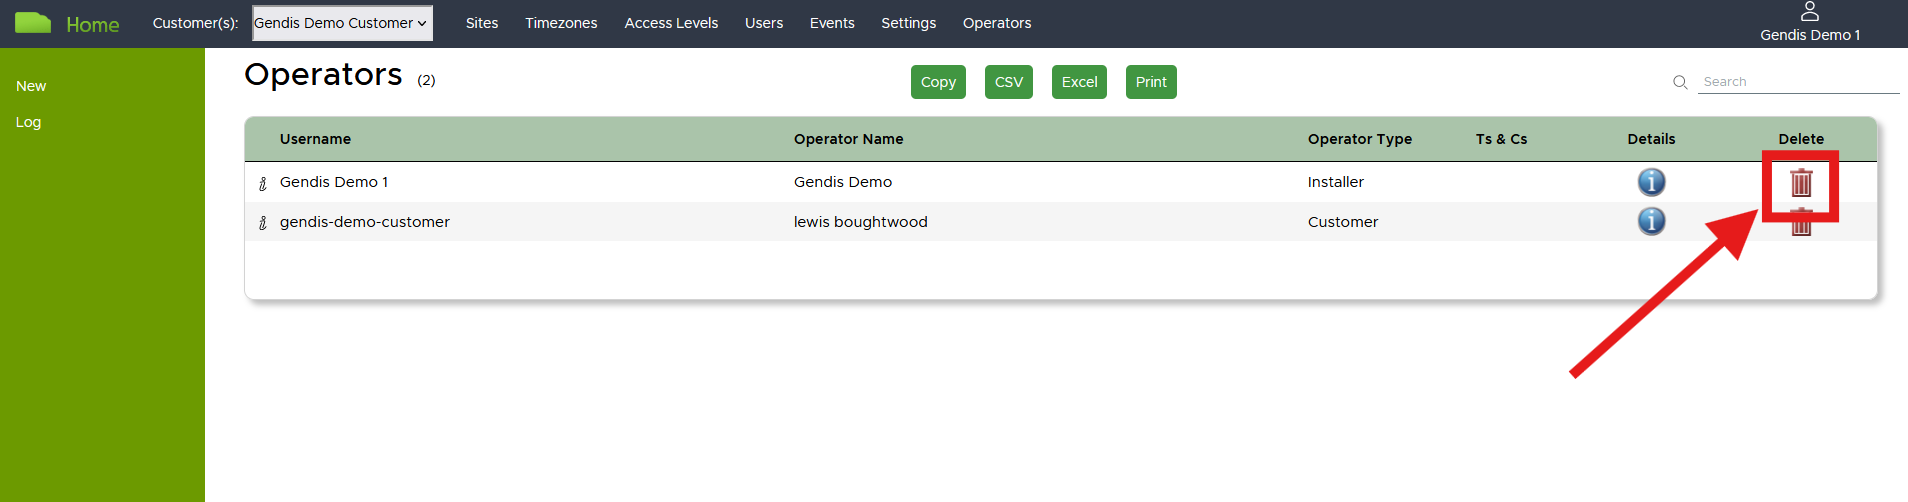Click the search magnifier icon

[x=1680, y=82]
